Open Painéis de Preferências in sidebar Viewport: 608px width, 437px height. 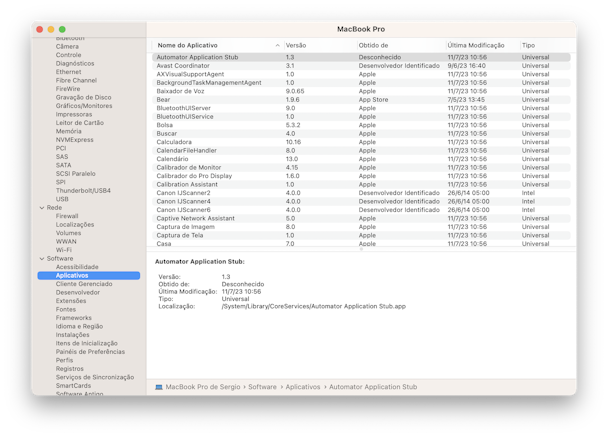tap(90, 352)
